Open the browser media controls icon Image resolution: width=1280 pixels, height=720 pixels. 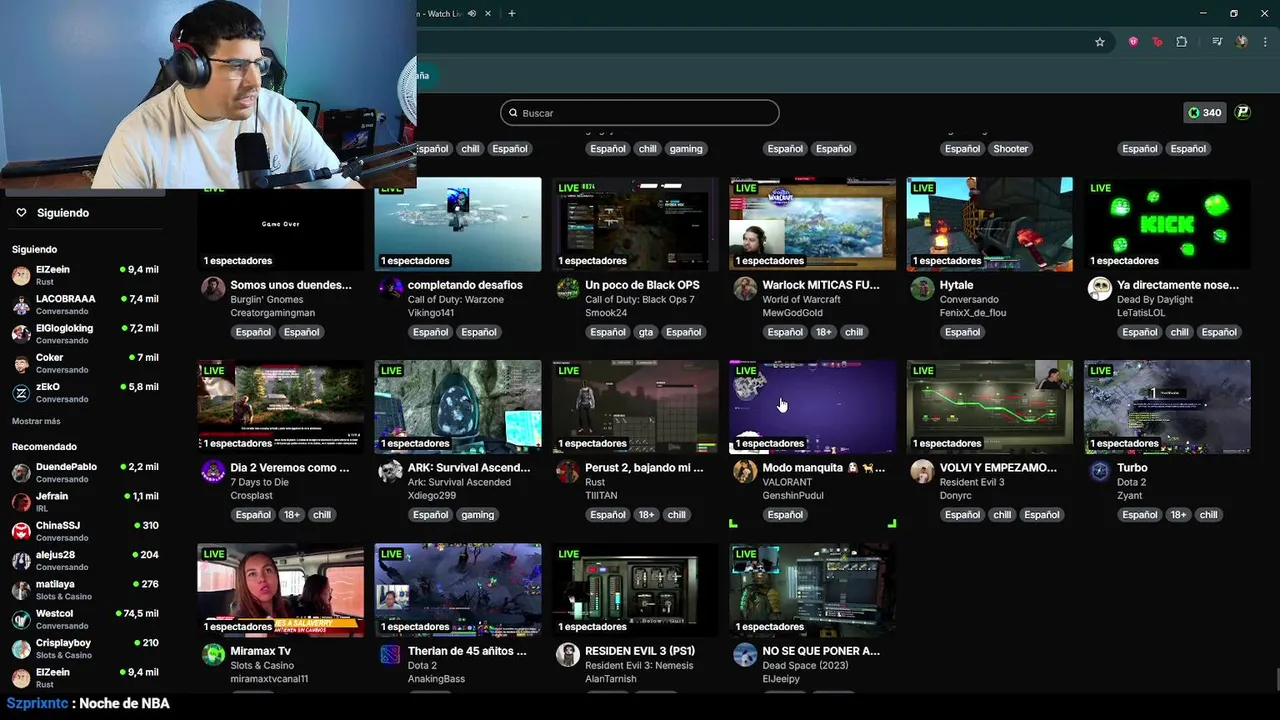pyautogui.click(x=1217, y=42)
